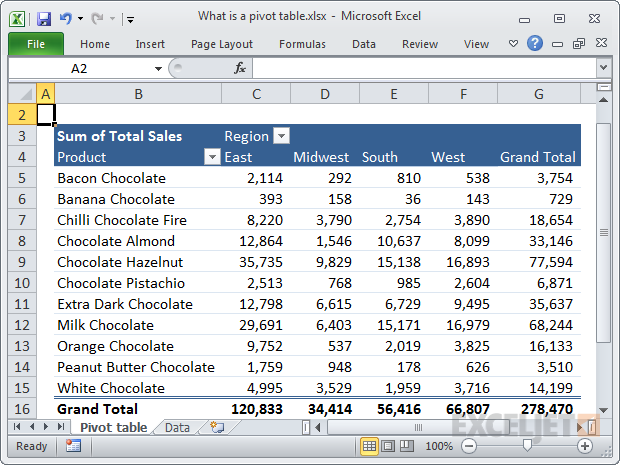
Task: Click the Sum of Total Sales cell
Action: pos(138,136)
